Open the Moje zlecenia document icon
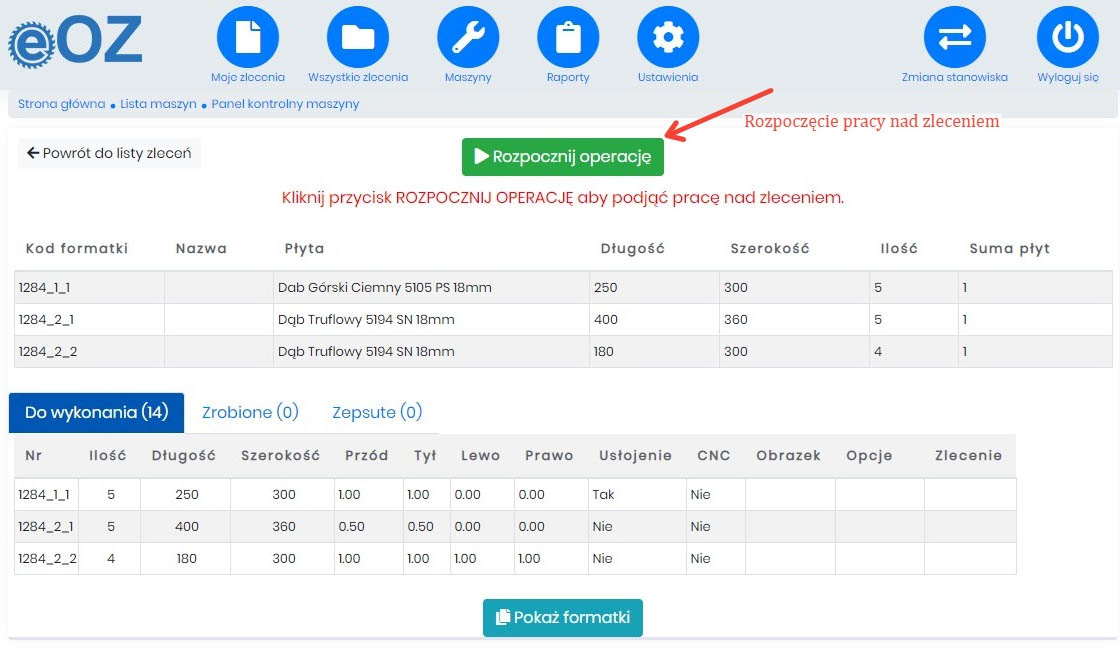This screenshot has height=665, width=1120. (247, 37)
